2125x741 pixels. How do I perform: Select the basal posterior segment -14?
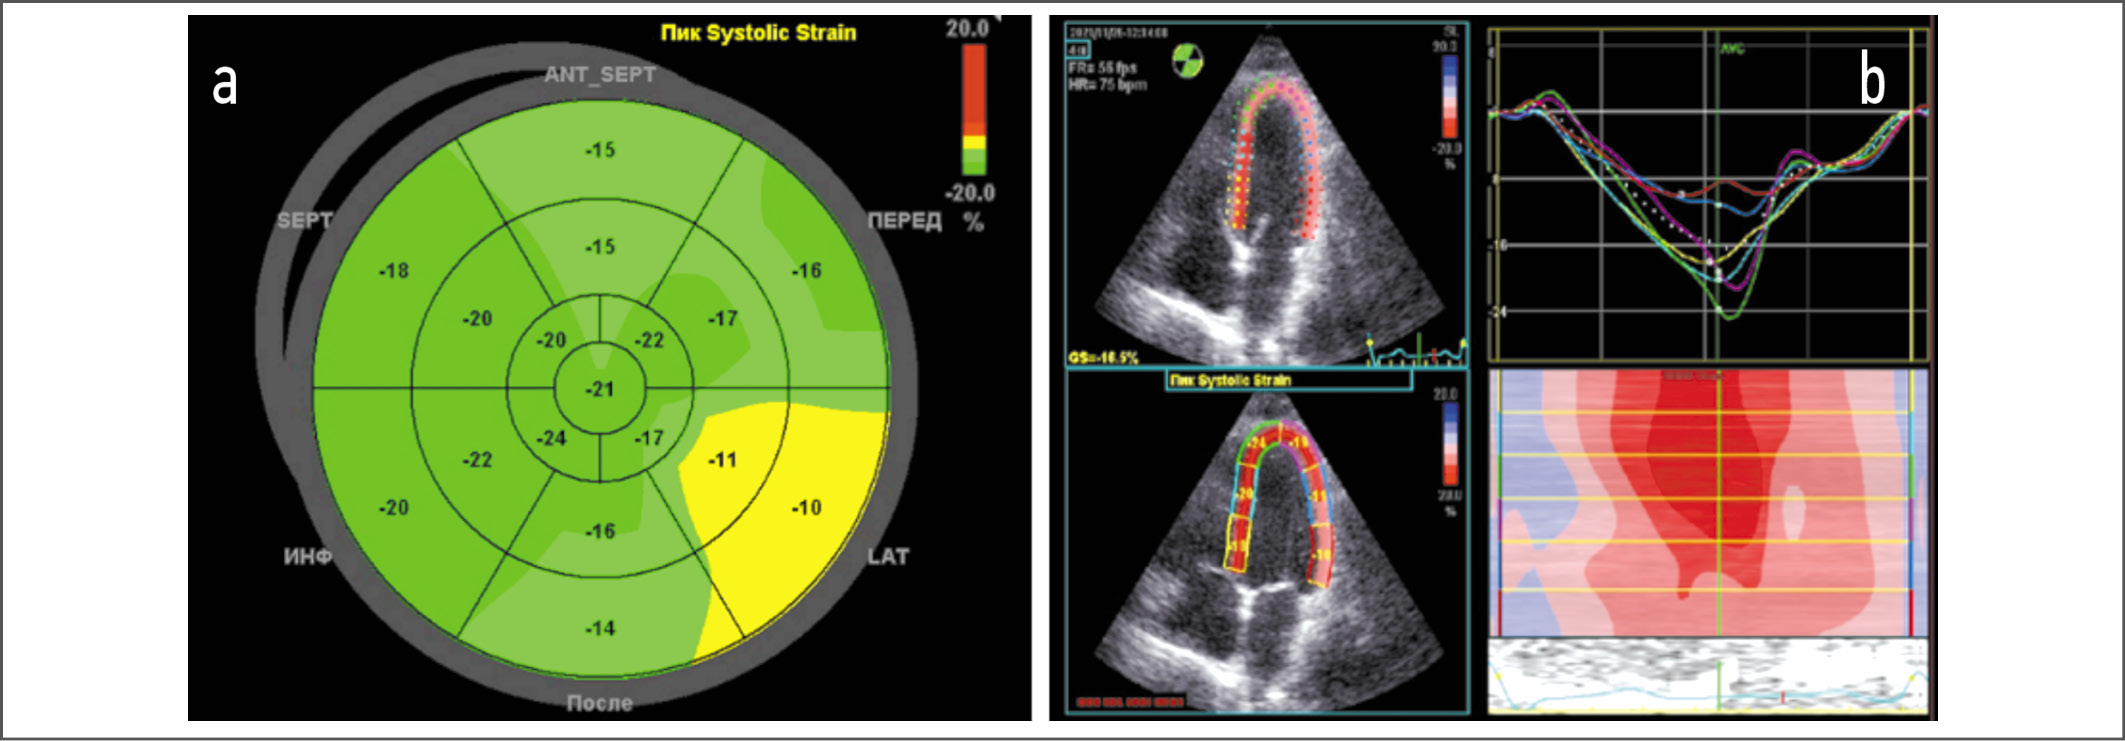coord(600,628)
